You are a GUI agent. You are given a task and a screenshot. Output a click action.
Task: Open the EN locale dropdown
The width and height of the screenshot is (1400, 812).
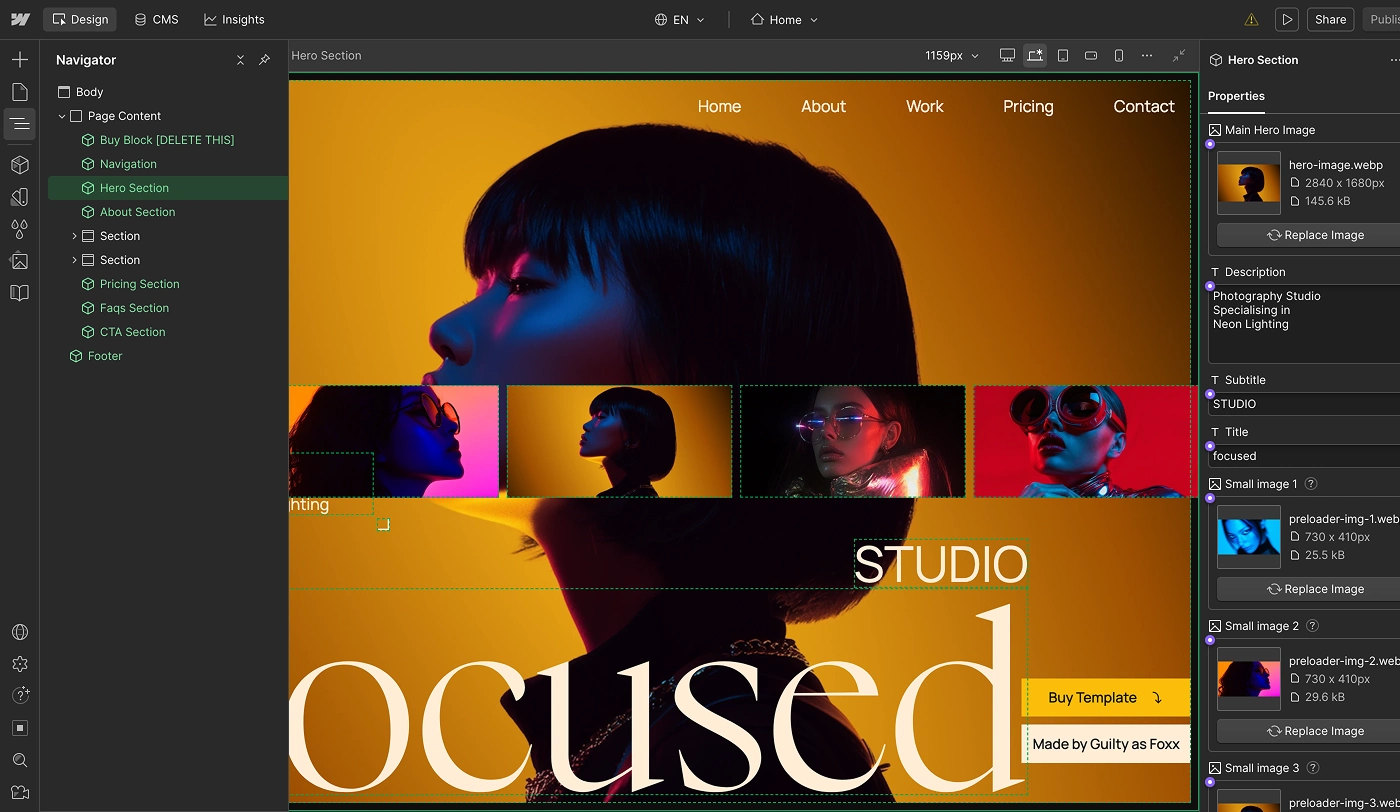tap(680, 19)
